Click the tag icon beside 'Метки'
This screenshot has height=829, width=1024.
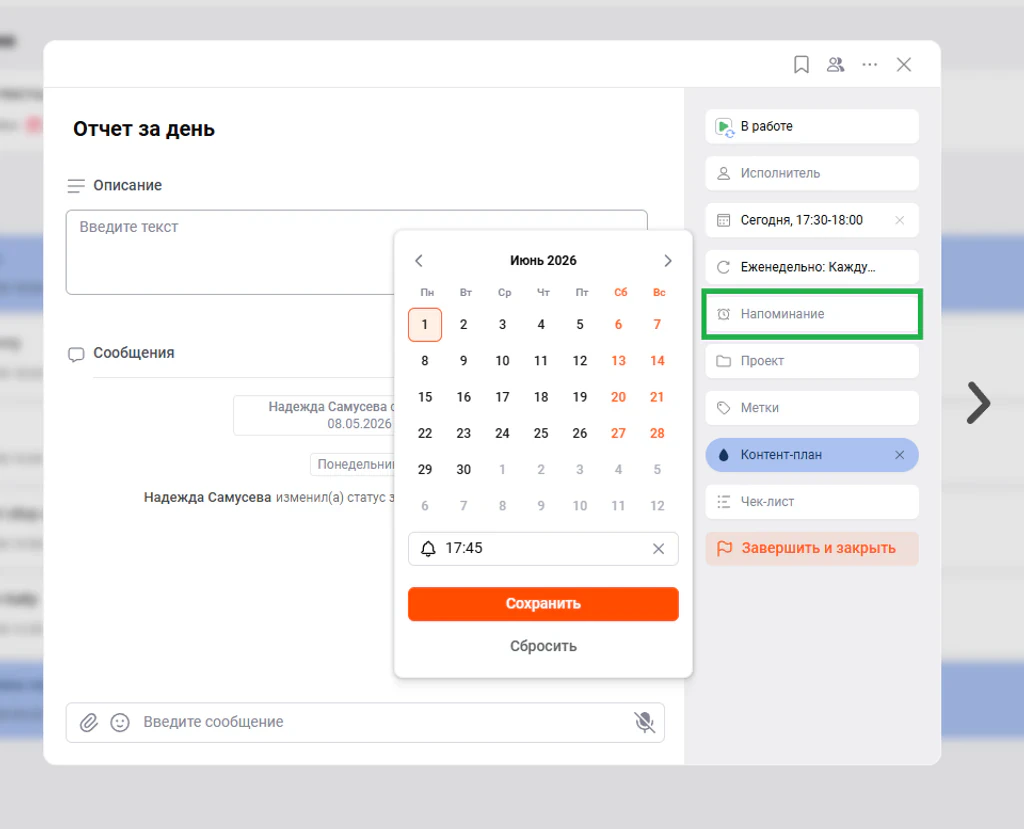[x=724, y=408]
